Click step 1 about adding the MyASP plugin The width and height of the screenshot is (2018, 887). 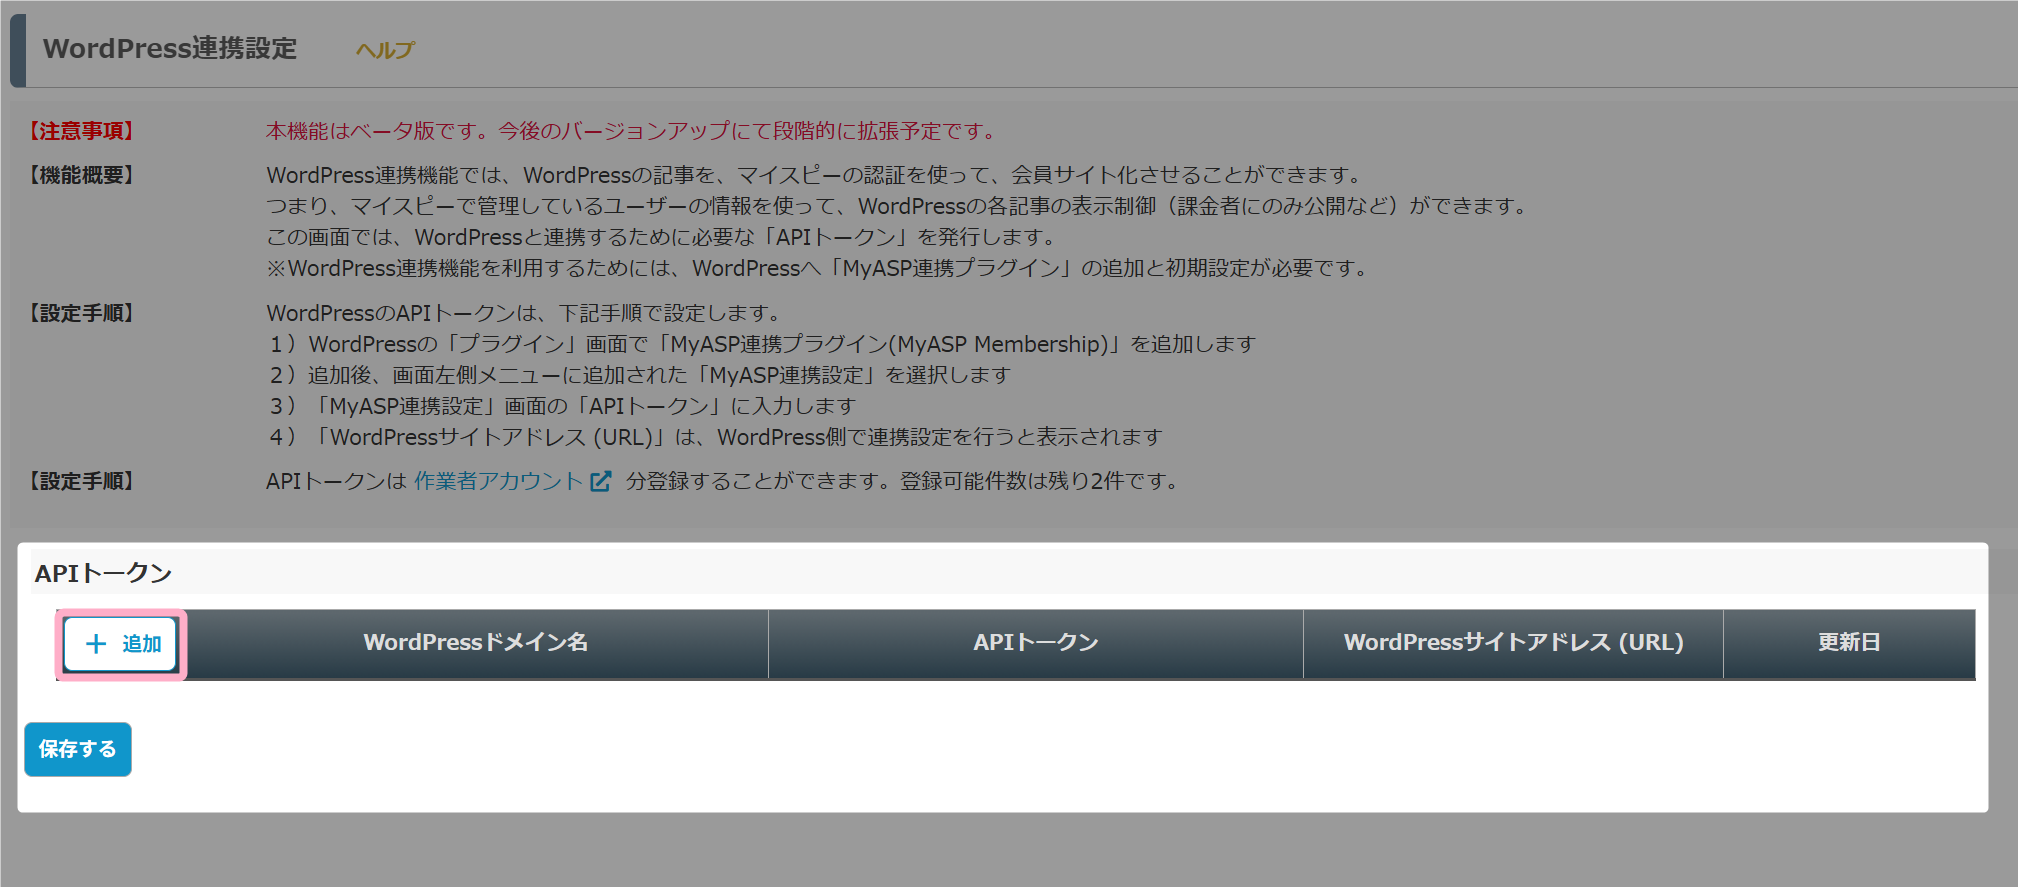point(762,344)
